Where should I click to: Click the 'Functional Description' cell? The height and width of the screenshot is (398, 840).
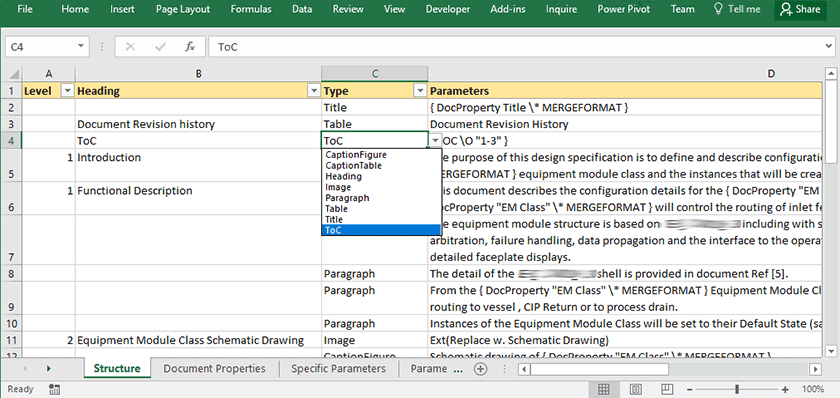coord(198,199)
